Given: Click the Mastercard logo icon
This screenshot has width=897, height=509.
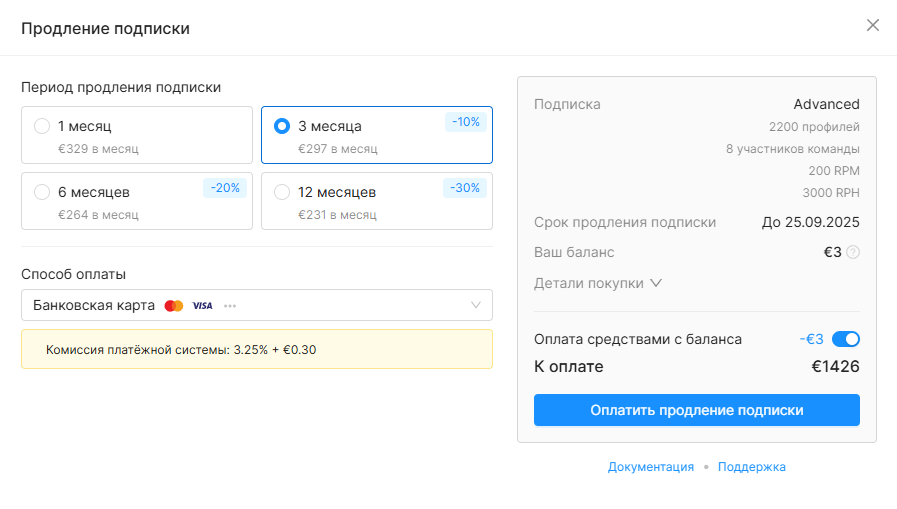Looking at the screenshot, I should (x=174, y=306).
